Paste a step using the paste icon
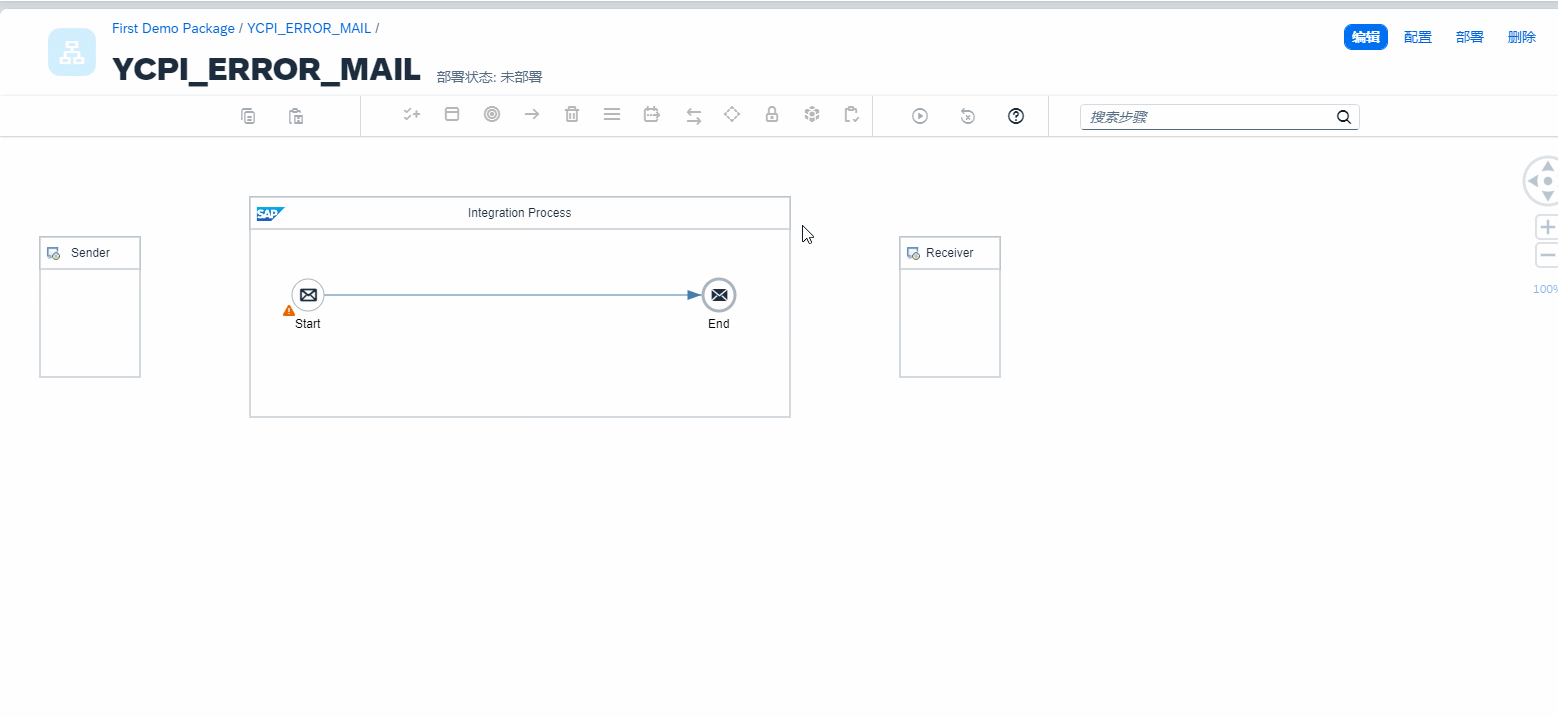The image size is (1558, 717). point(296,116)
